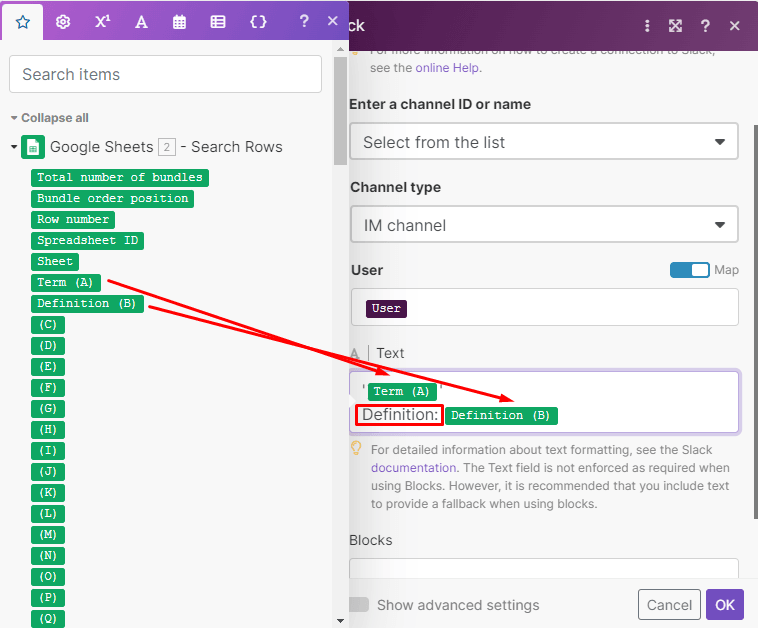Click the Search items field

pos(165,74)
